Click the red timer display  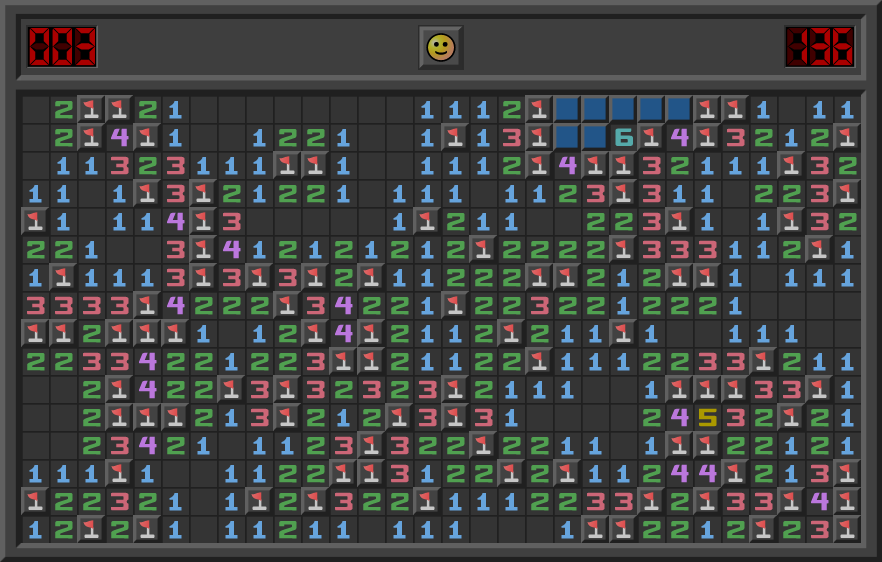coord(819,47)
